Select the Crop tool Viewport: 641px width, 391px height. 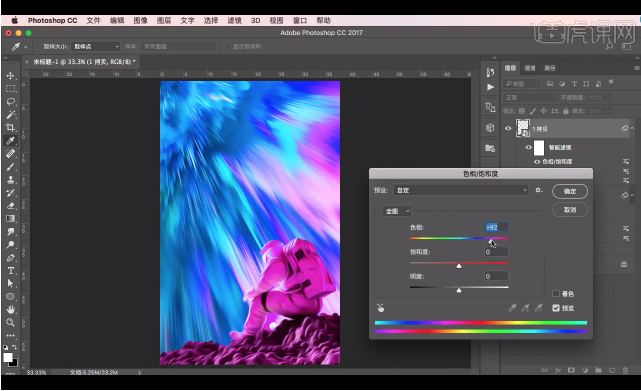tap(11, 128)
